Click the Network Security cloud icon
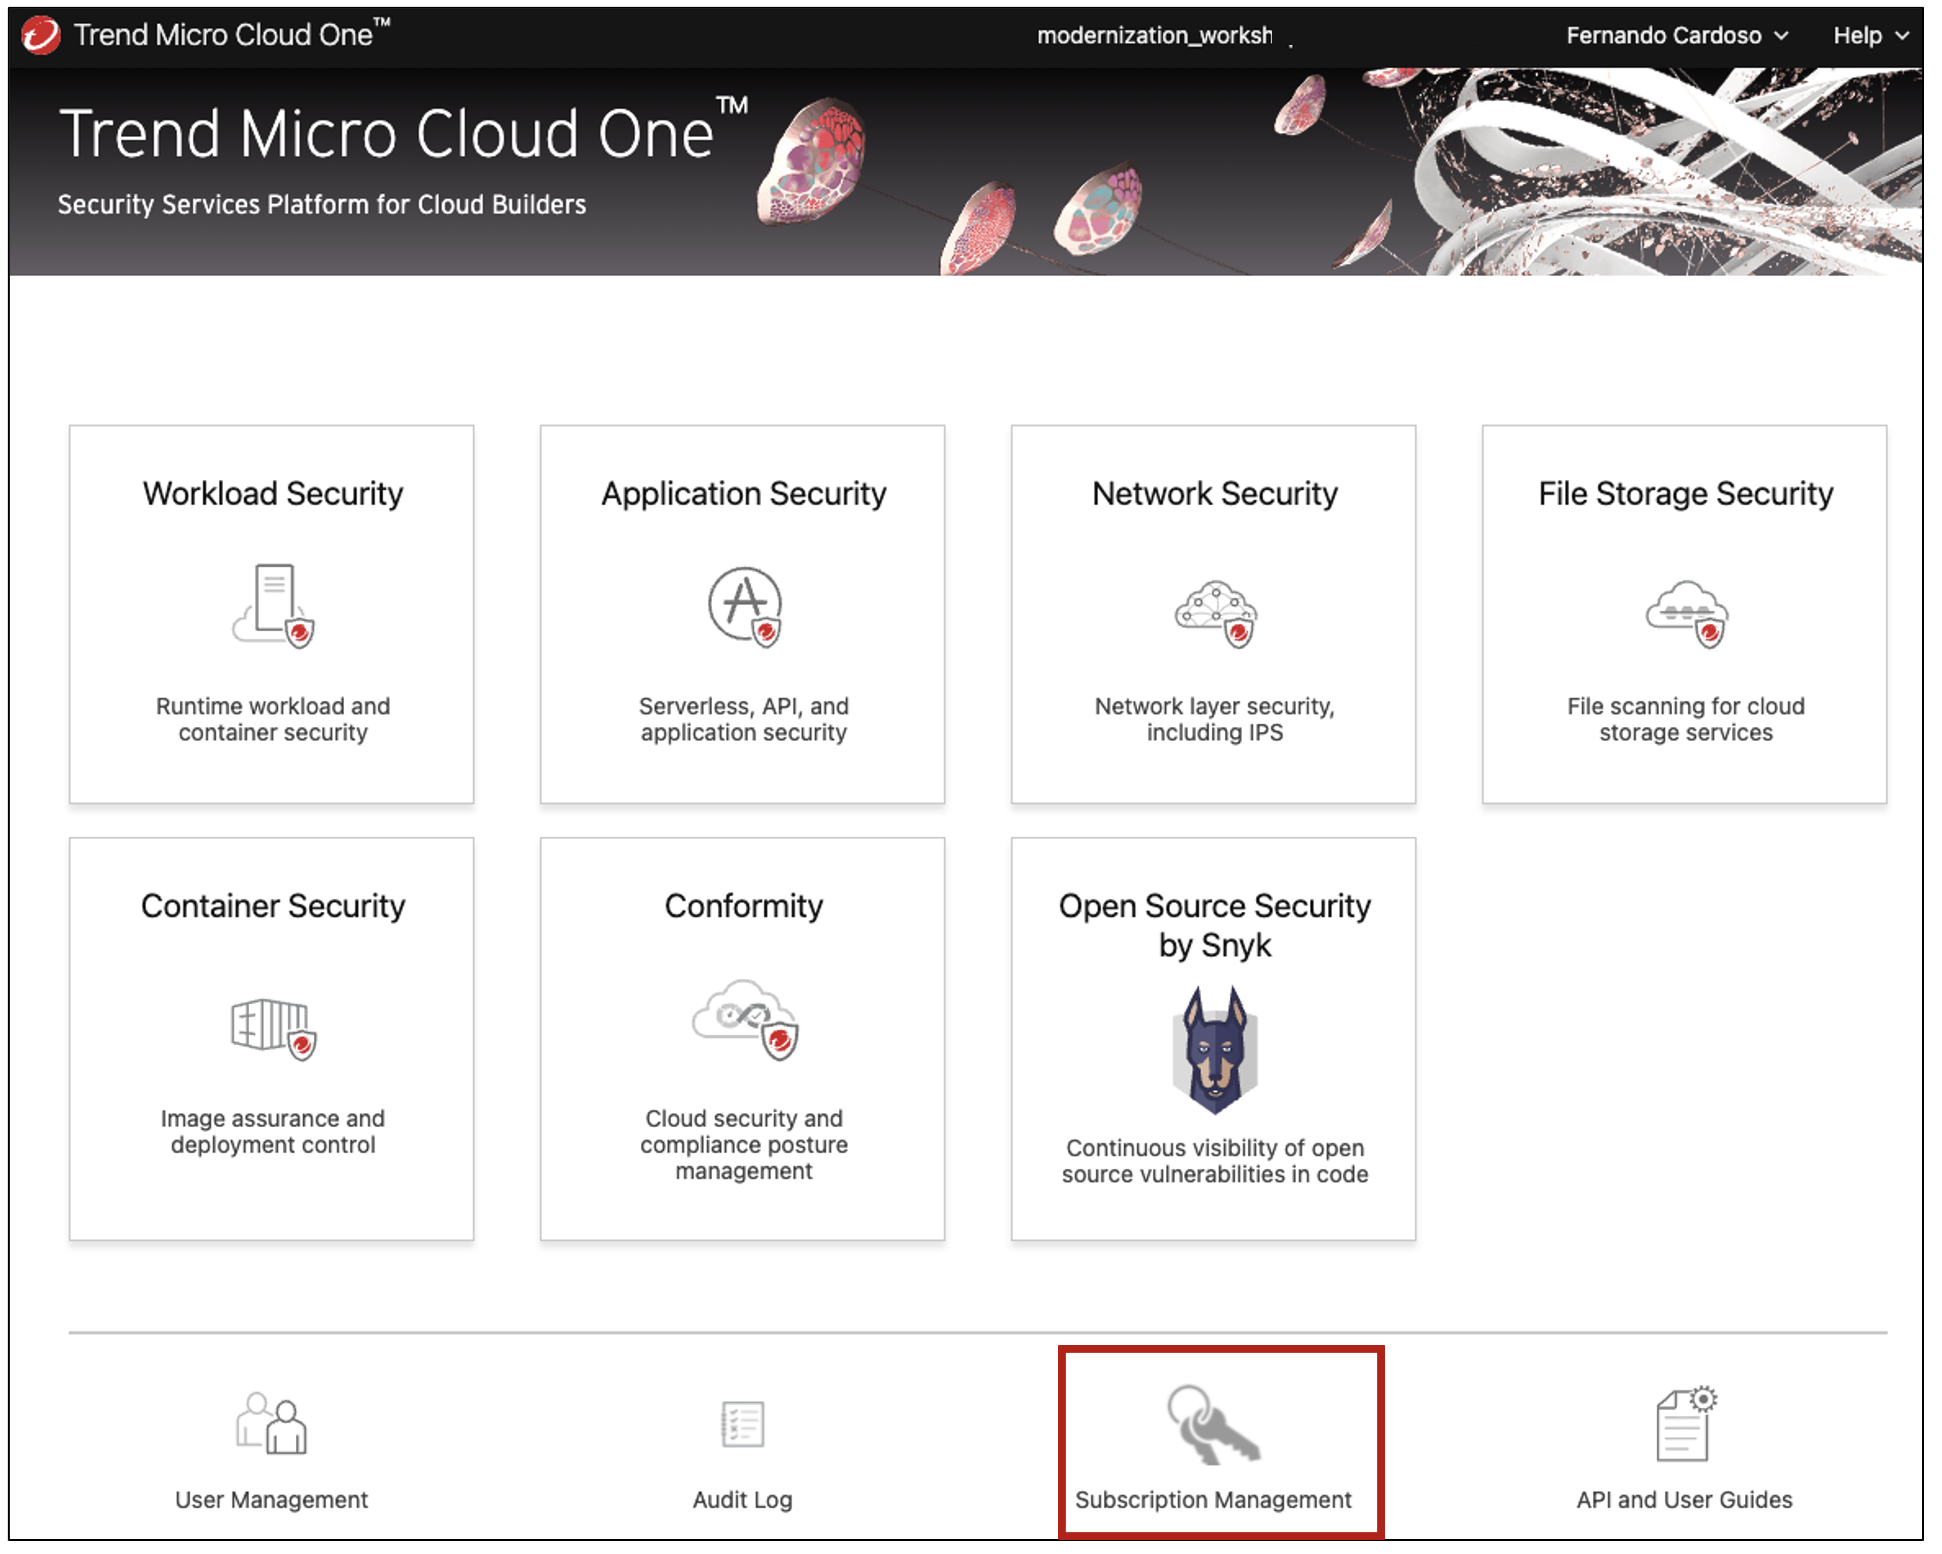The image size is (1942, 1554). coord(1215,613)
